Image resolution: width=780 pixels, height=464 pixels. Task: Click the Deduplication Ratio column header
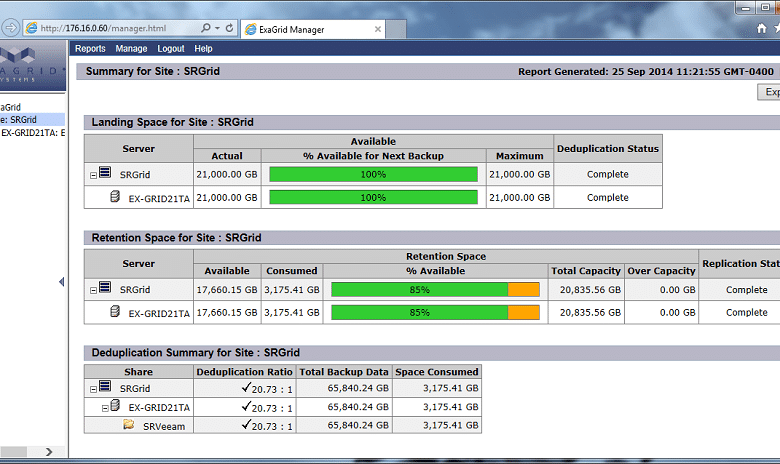coord(244,371)
